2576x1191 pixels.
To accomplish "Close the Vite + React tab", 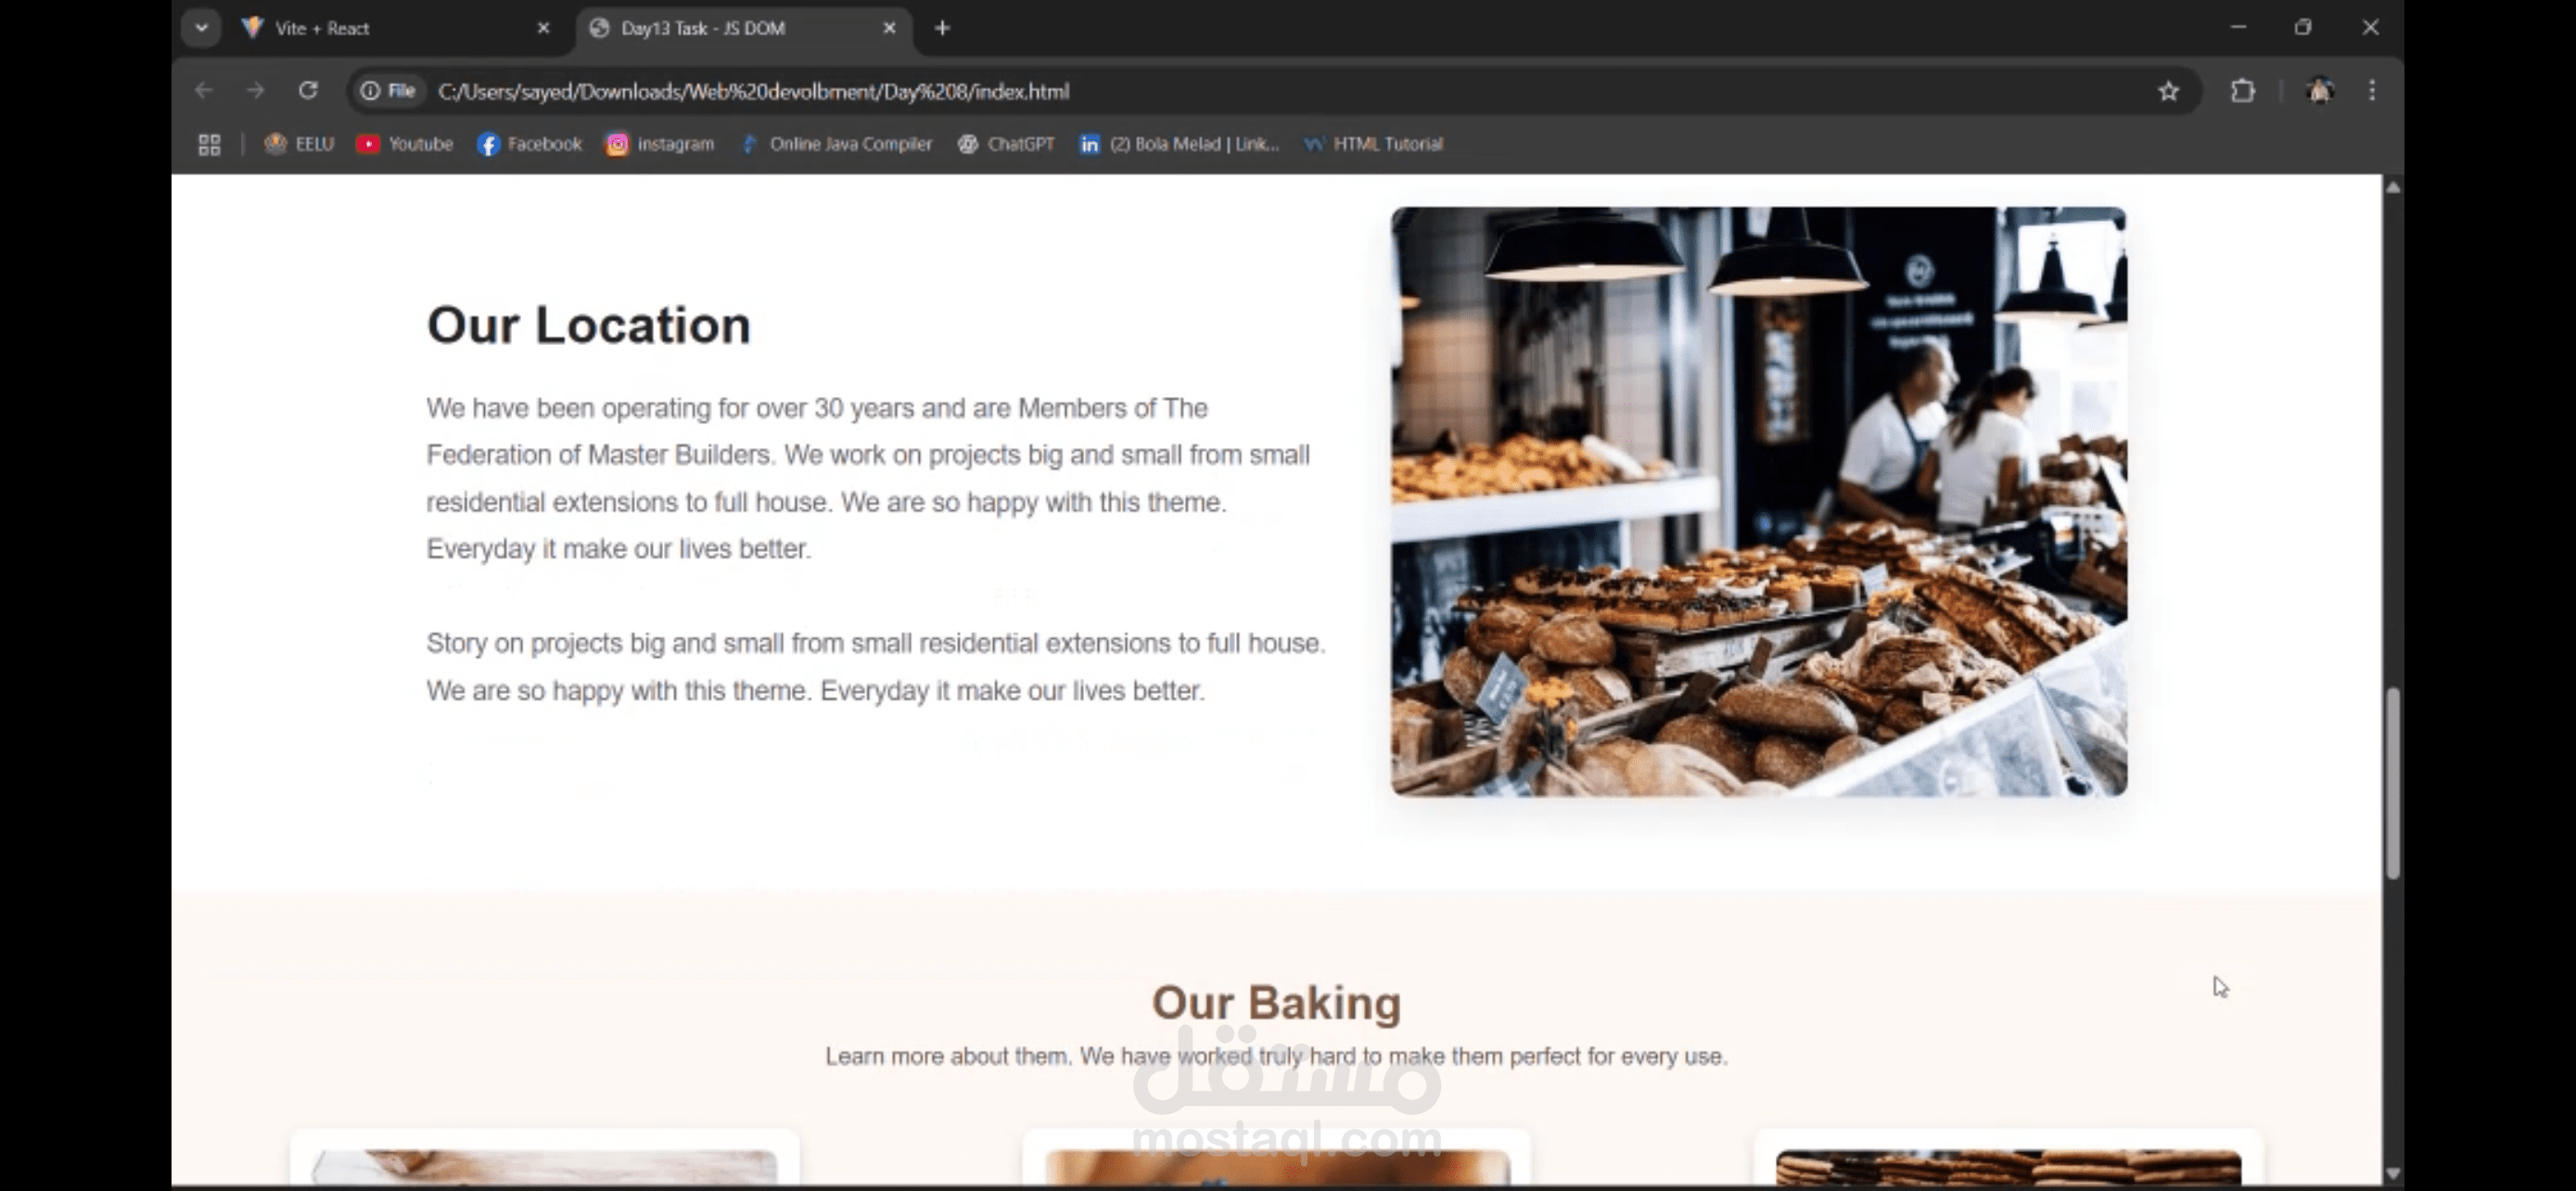I will coord(543,28).
